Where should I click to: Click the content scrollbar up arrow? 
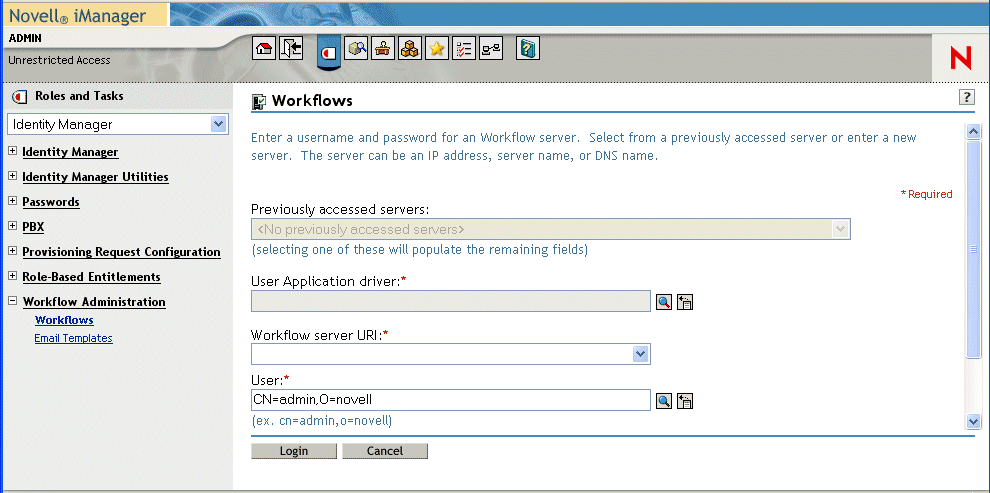[x=973, y=131]
